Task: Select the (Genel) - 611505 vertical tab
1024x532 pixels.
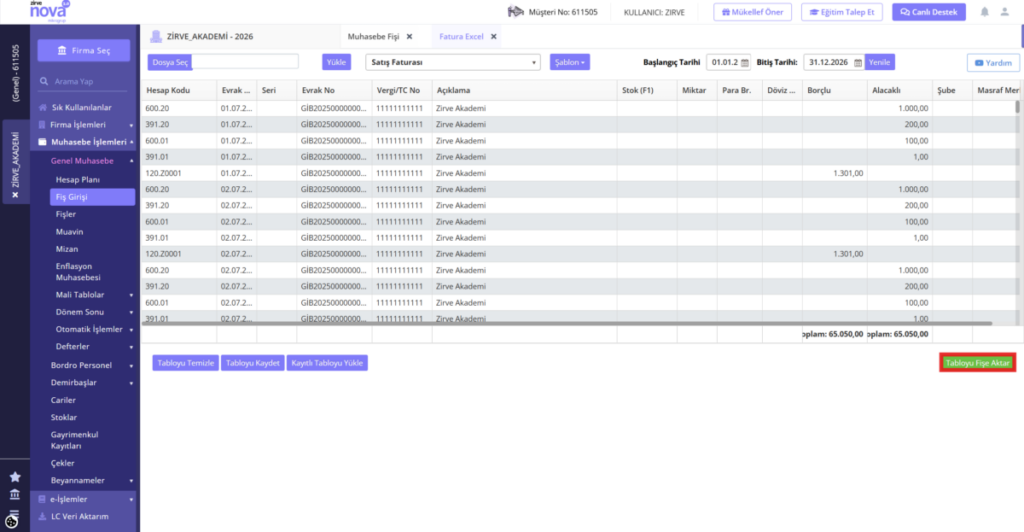Action: point(15,73)
